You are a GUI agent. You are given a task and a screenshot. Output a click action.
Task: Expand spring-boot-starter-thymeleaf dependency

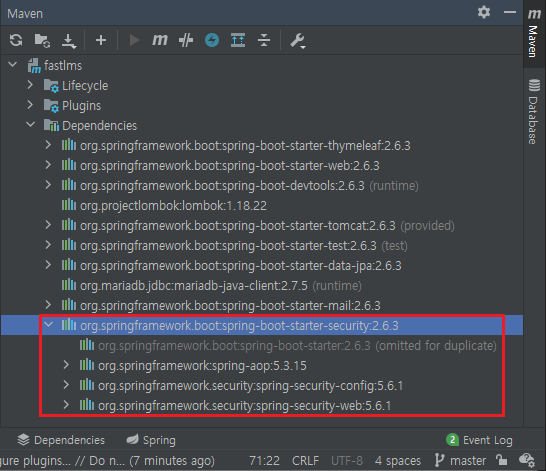click(48, 145)
